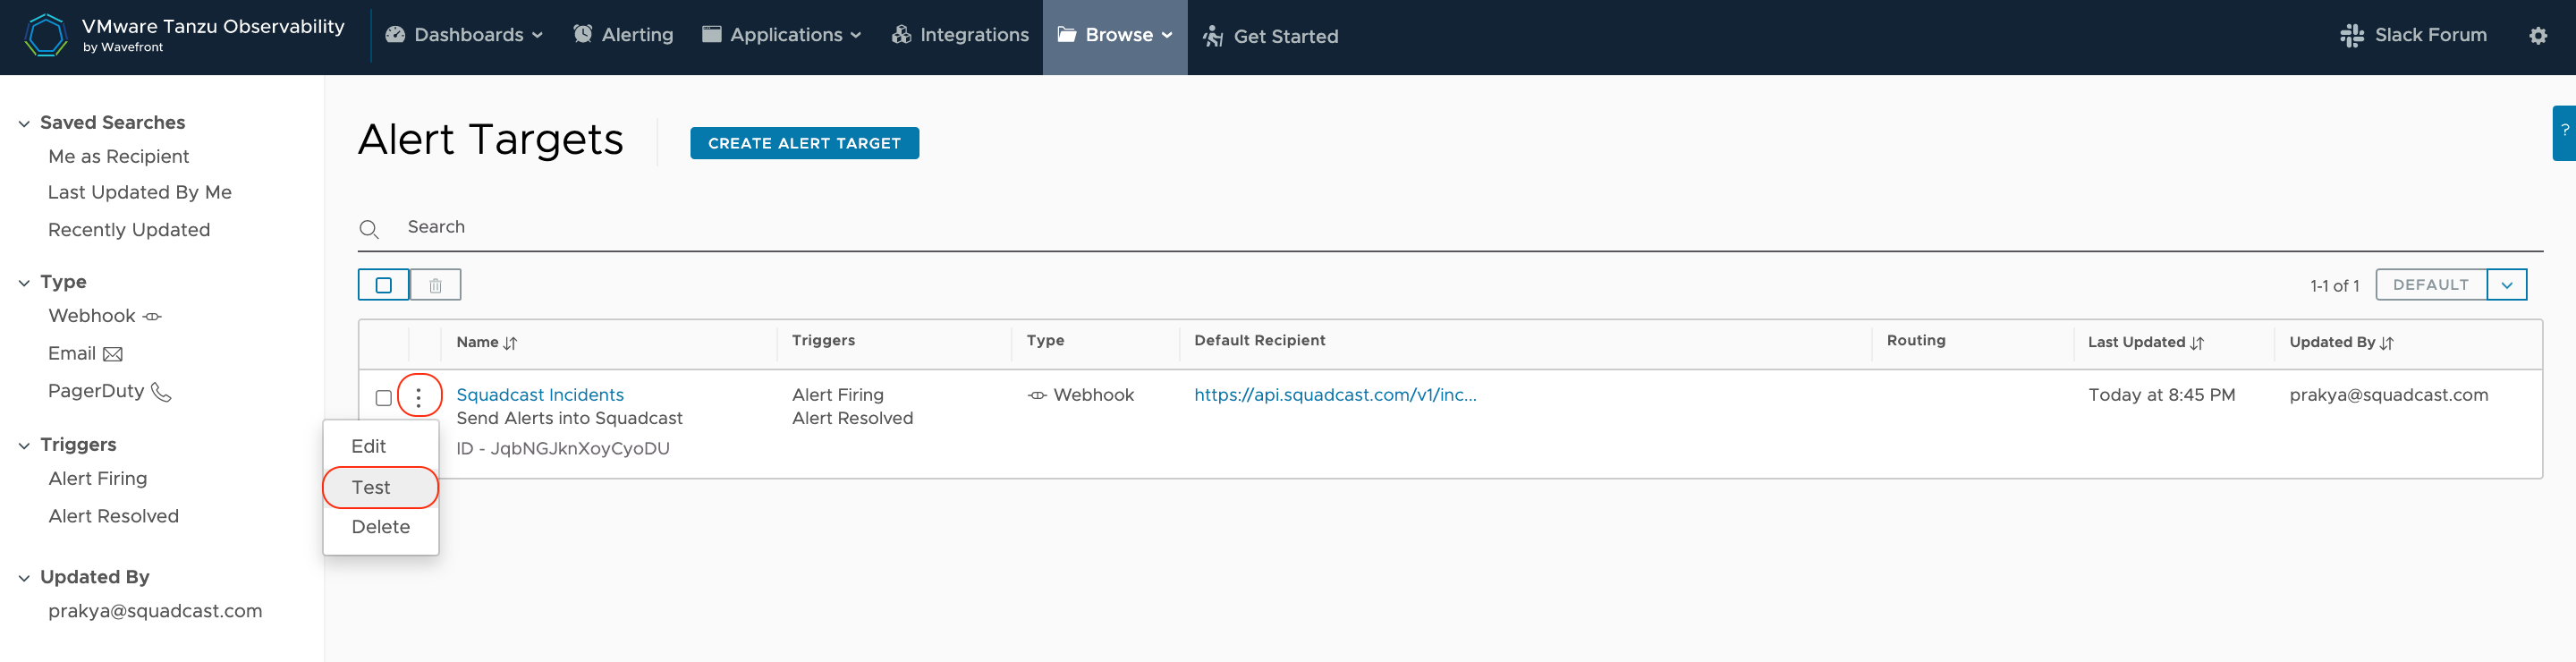Collapse the Saved Searches section

click(24, 124)
